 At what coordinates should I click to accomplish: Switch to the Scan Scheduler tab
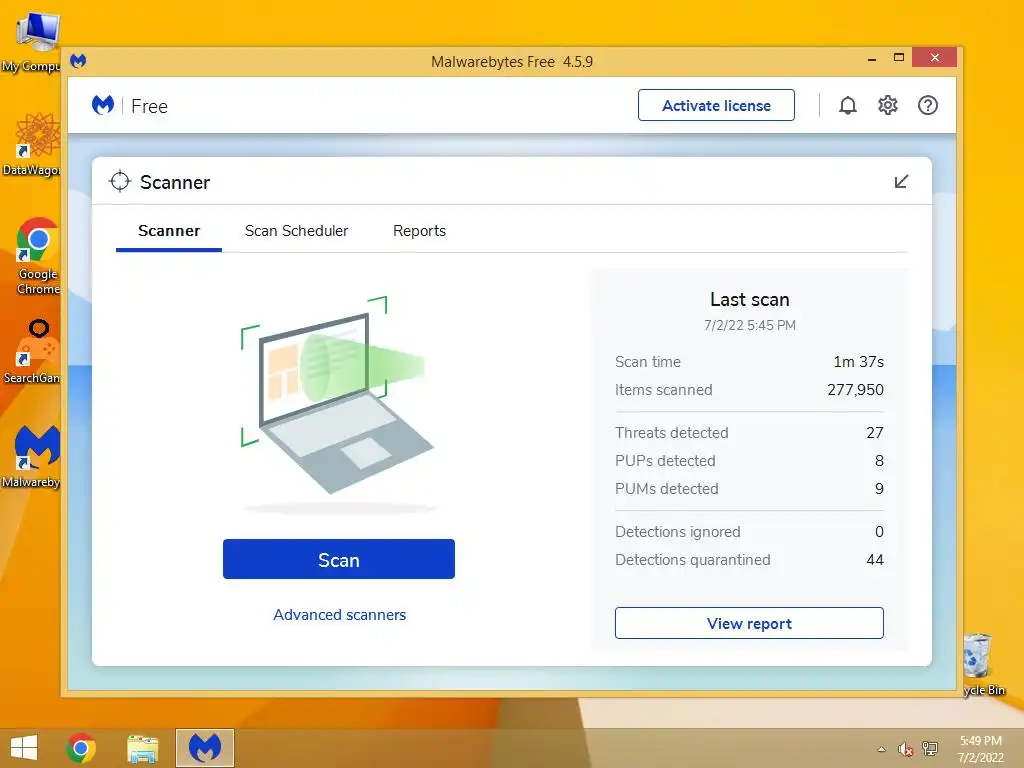pyautogui.click(x=296, y=231)
